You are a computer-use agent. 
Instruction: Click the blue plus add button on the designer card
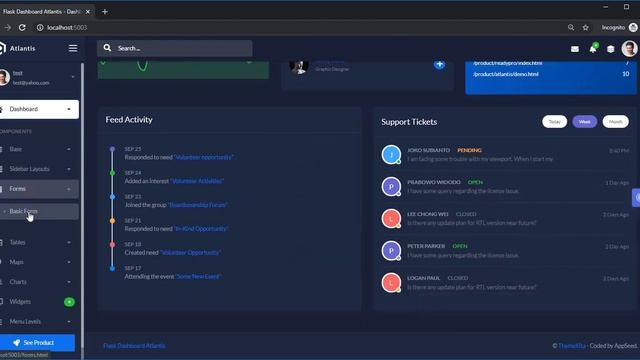(439, 64)
